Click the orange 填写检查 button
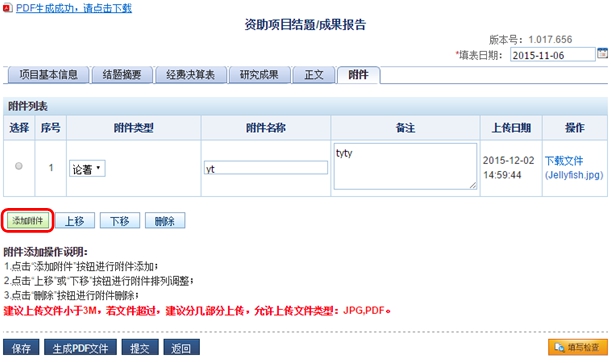This screenshot has width=612, height=363. tap(578, 347)
